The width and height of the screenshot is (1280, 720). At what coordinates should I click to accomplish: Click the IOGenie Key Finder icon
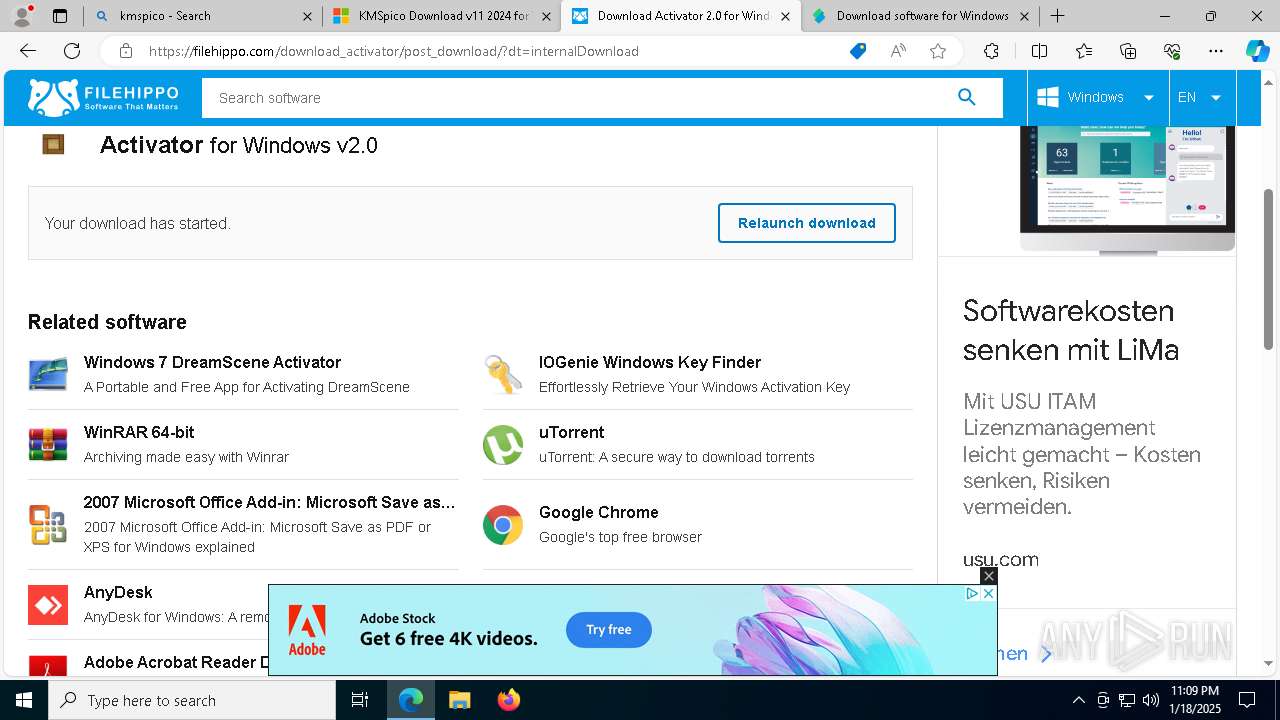pos(503,374)
